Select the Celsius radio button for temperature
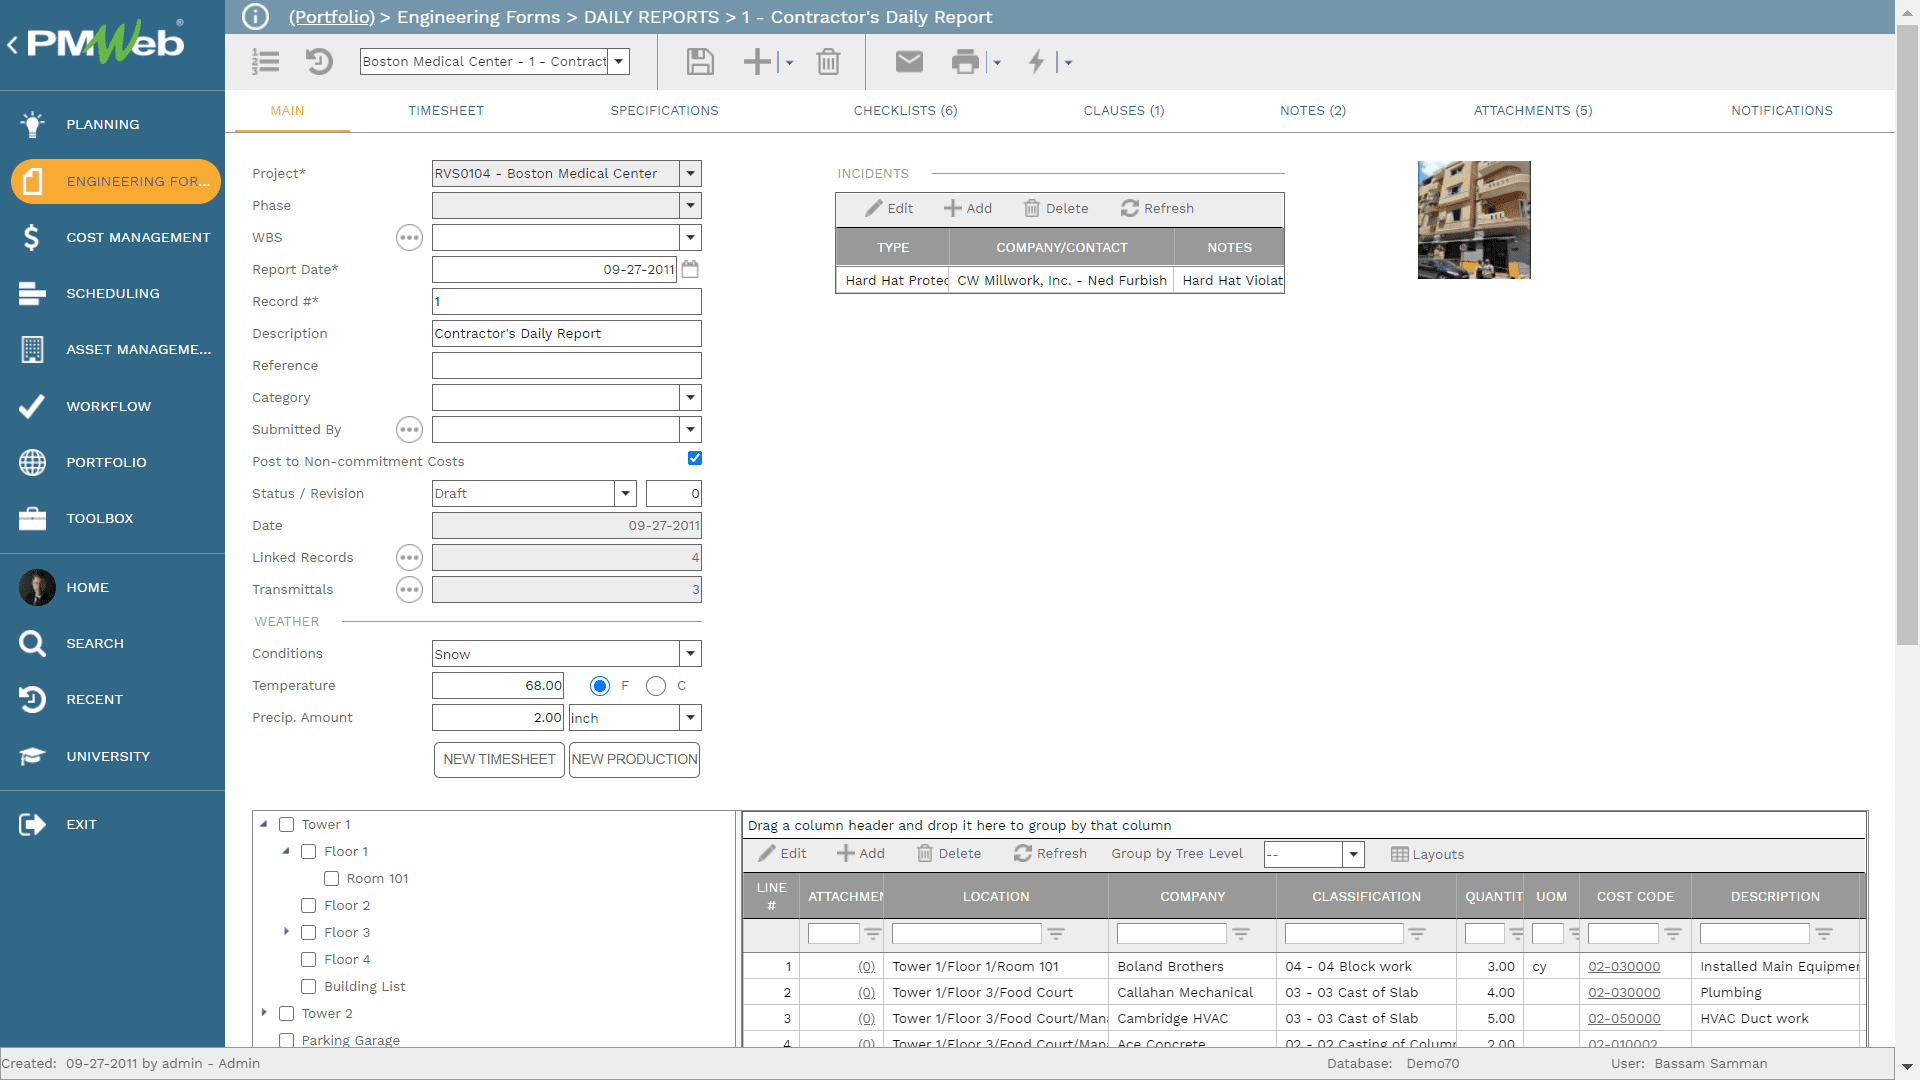Viewport: 1920px width, 1080px height. (656, 686)
